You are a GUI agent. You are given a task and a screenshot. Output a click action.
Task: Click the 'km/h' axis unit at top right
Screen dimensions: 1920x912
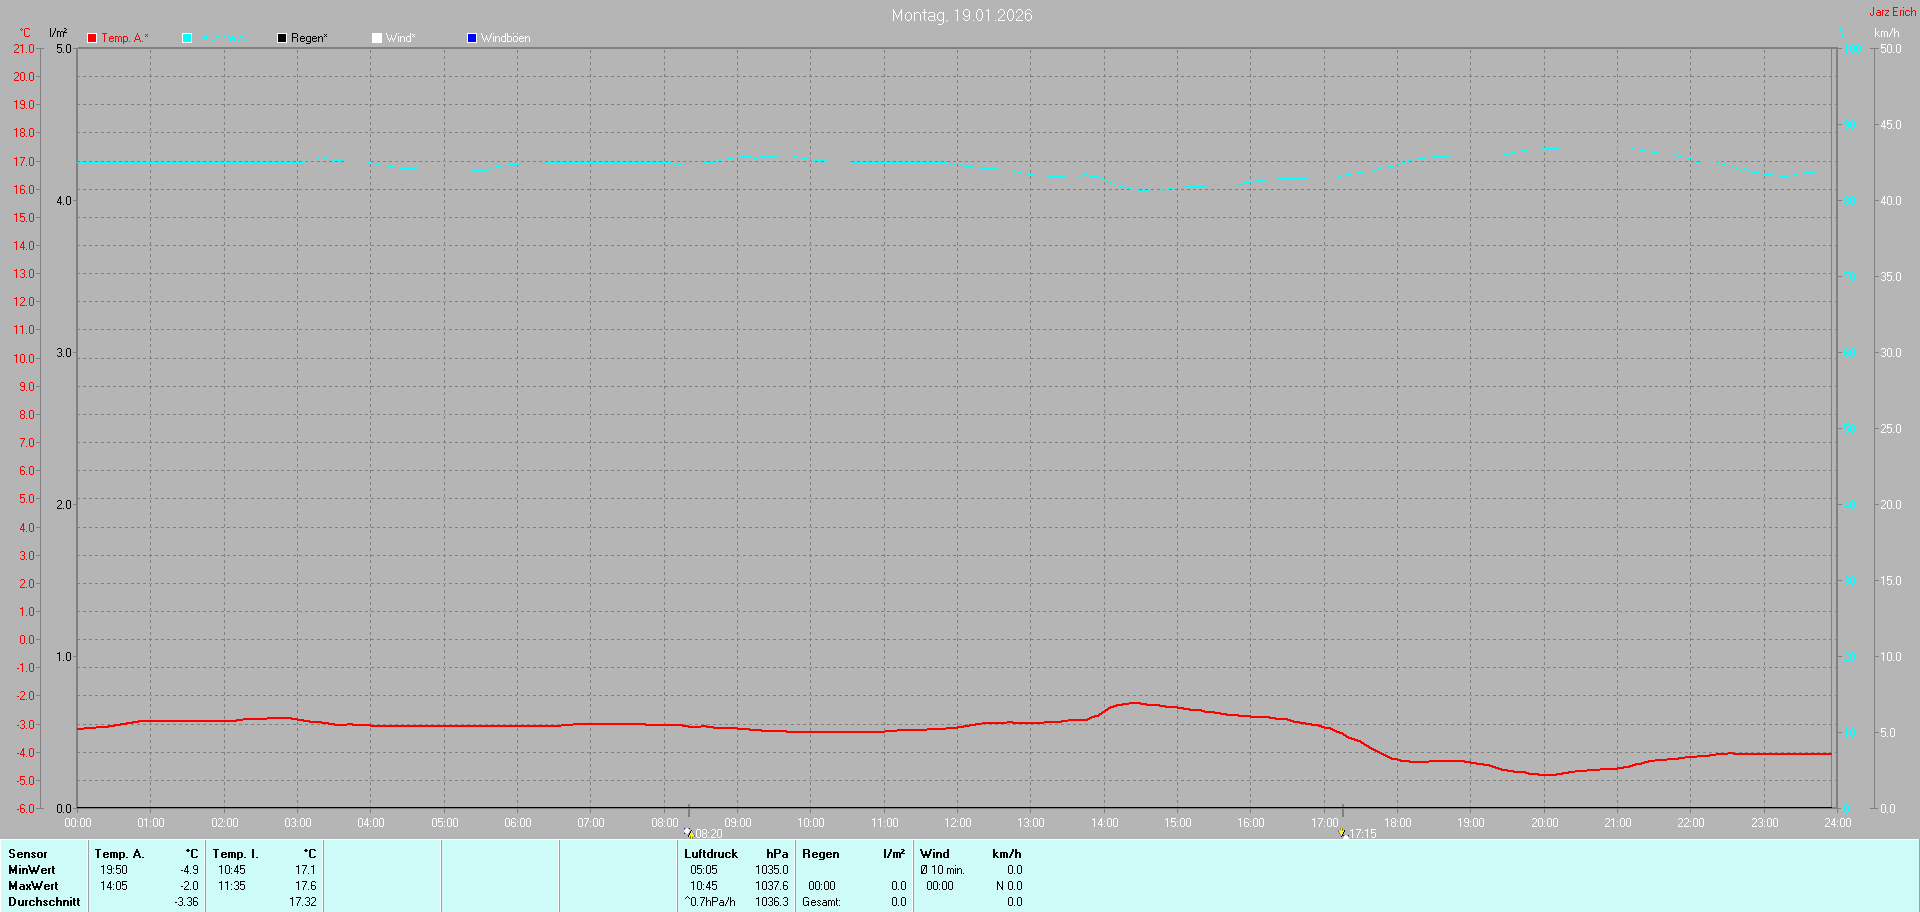point(1886,33)
